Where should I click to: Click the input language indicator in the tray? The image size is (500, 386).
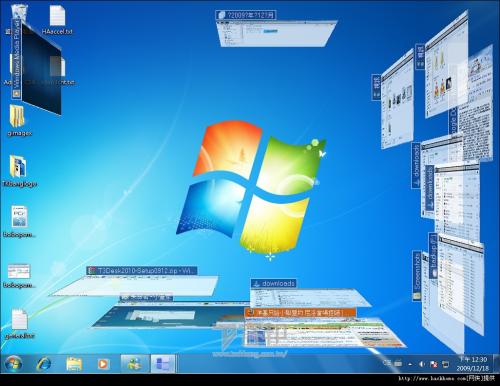coord(387,364)
